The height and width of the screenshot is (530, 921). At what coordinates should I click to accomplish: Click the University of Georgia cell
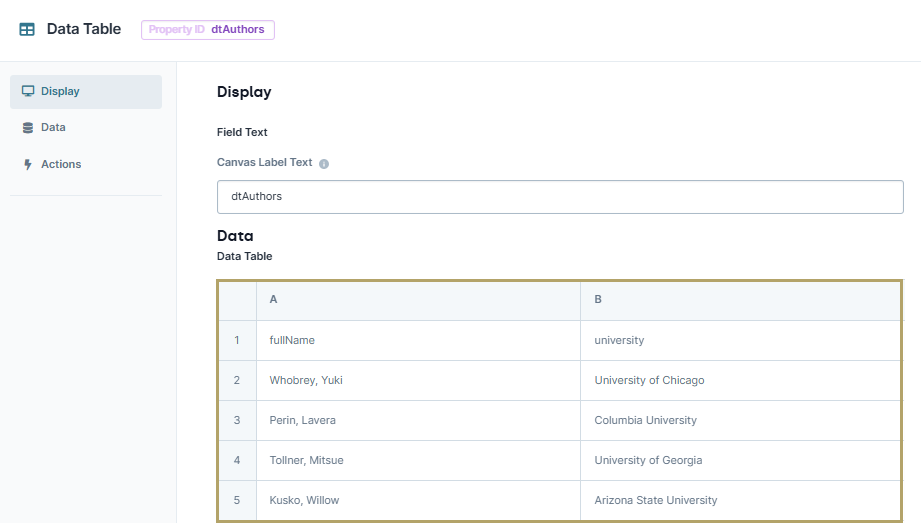741,460
